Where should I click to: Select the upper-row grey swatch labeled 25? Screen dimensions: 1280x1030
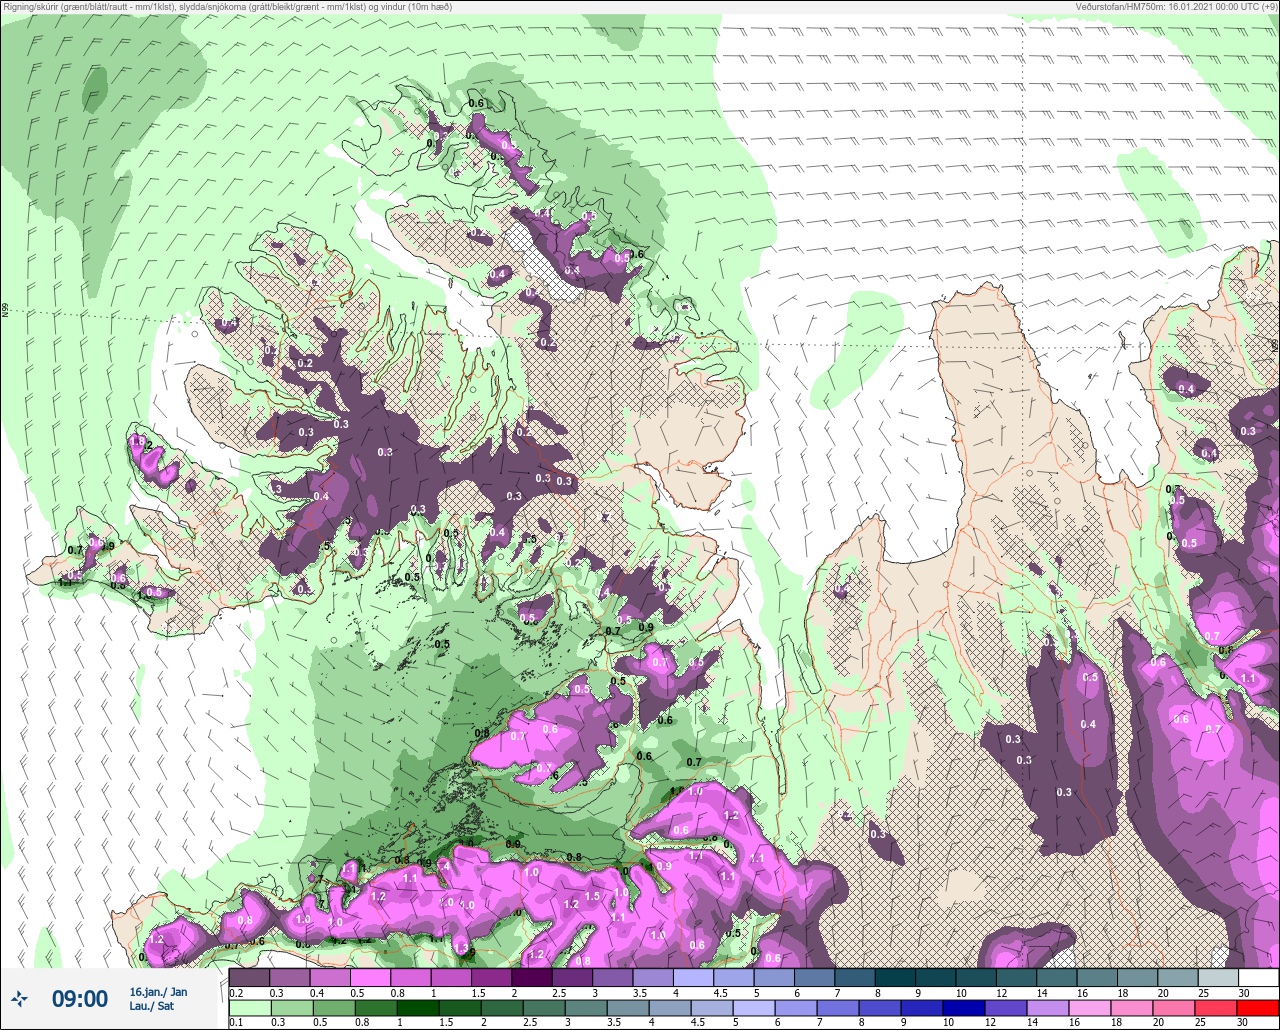pos(1218,977)
